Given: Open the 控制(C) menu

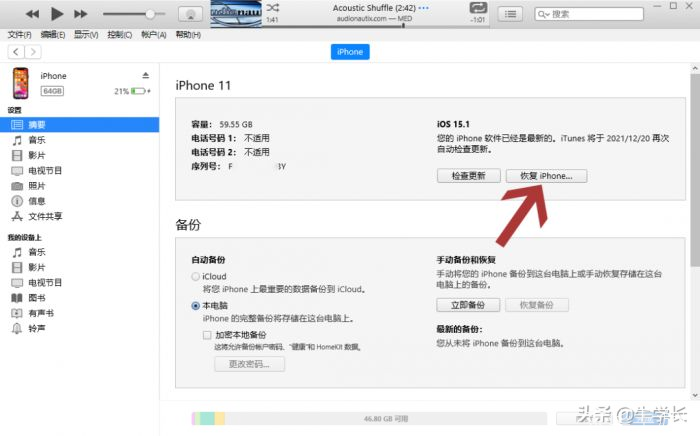Looking at the screenshot, I should (120, 35).
